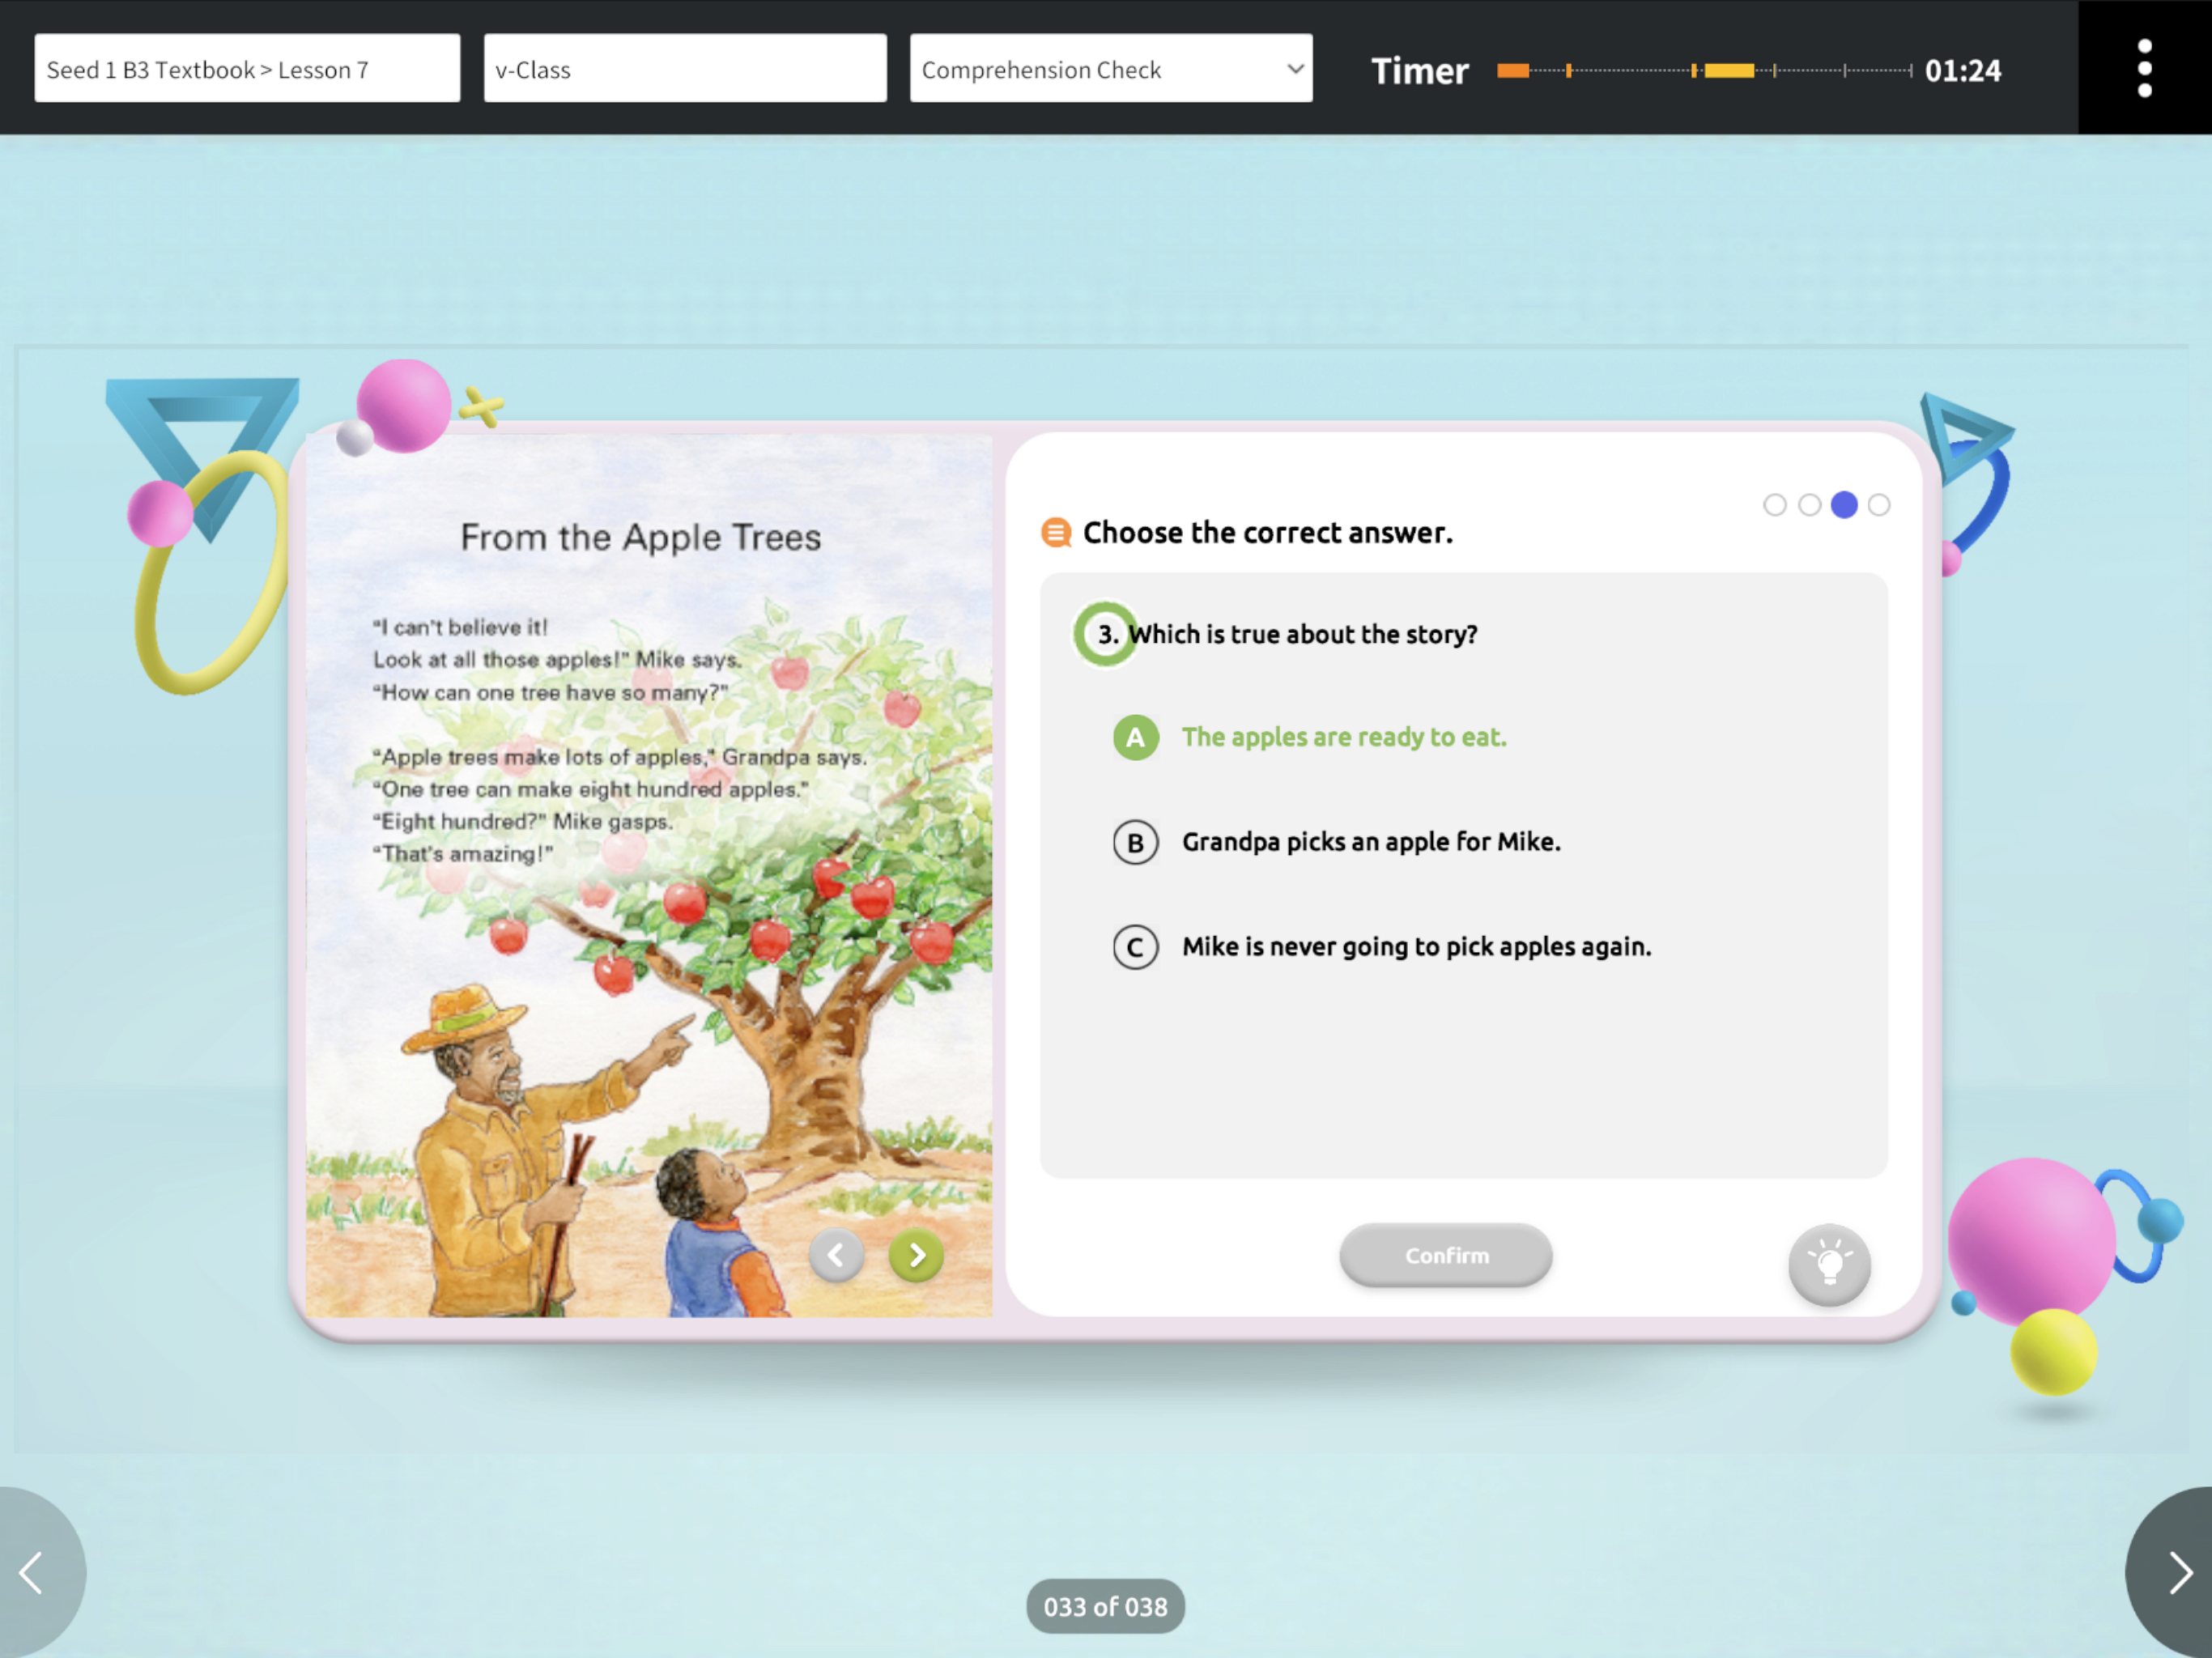
Task: Jump to first question dot
Action: point(1774,505)
